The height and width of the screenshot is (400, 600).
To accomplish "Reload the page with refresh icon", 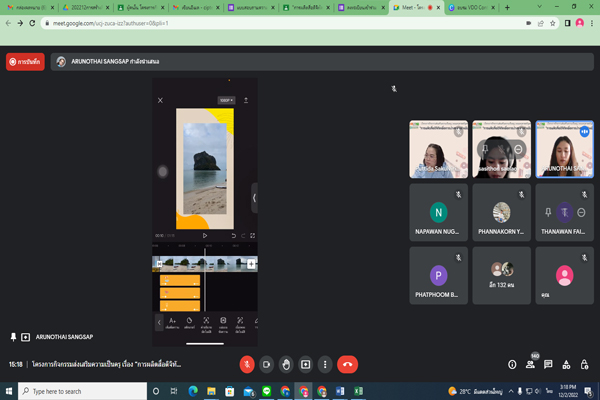I will [x=34, y=22].
